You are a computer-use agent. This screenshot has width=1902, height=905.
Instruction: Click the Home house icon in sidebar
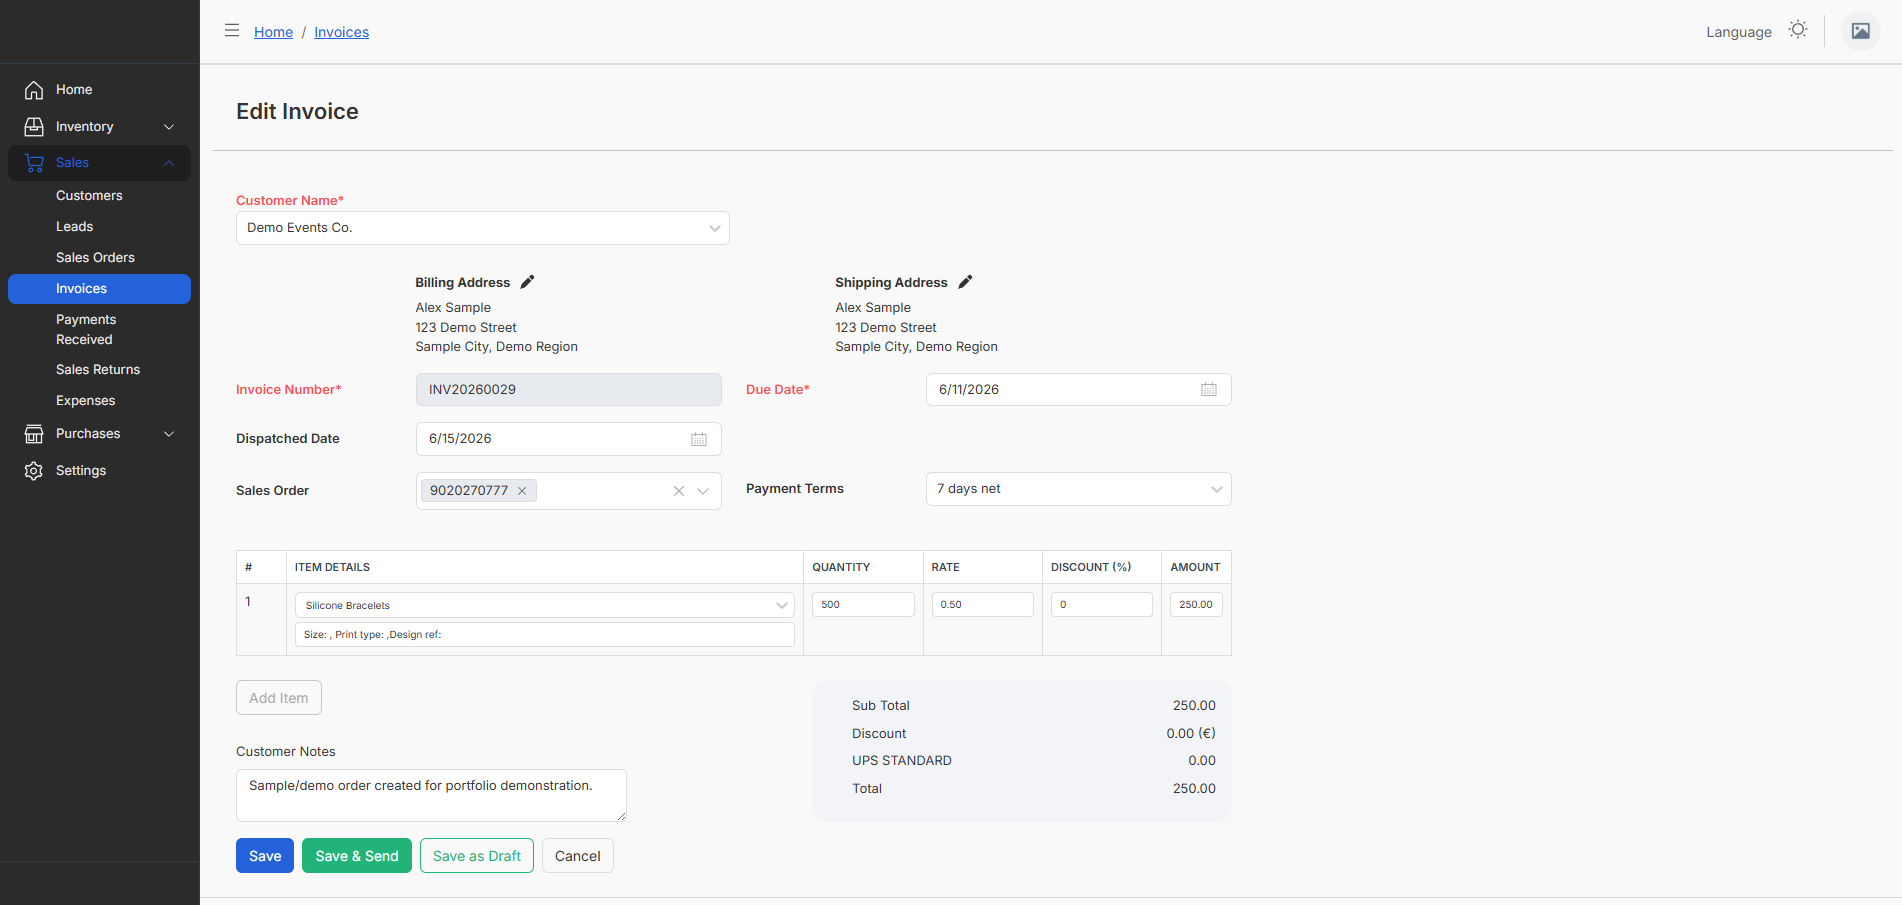pos(34,90)
